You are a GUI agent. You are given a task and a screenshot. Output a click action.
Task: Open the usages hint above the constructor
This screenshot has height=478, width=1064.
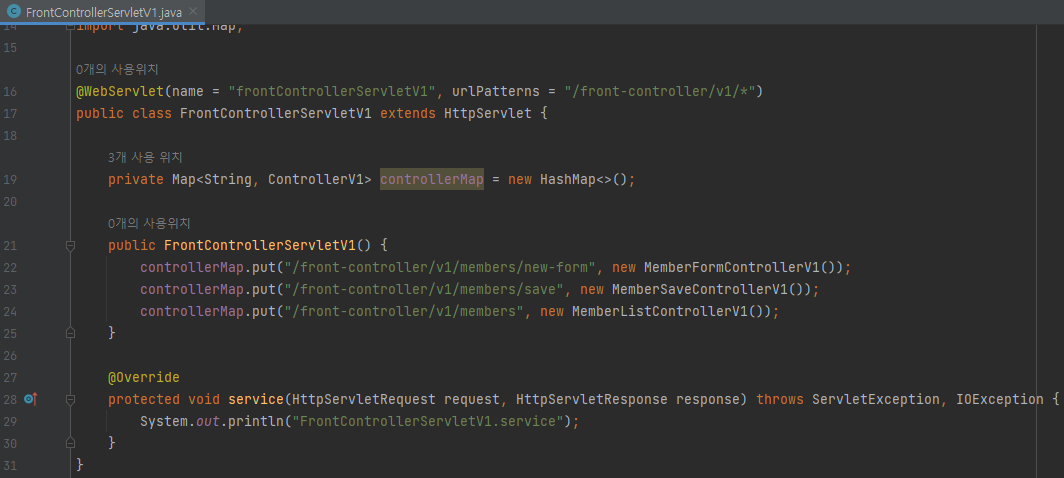coord(149,223)
